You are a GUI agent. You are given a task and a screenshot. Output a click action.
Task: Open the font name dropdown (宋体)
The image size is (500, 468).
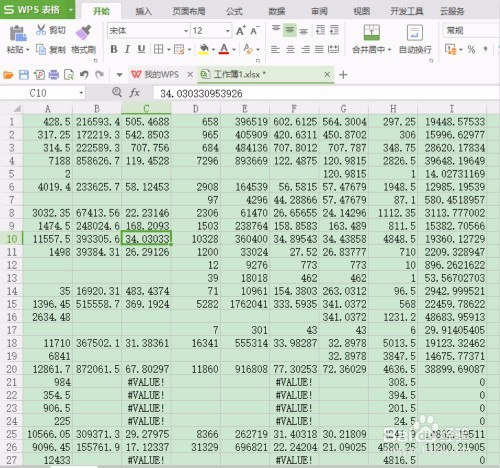[x=186, y=31]
